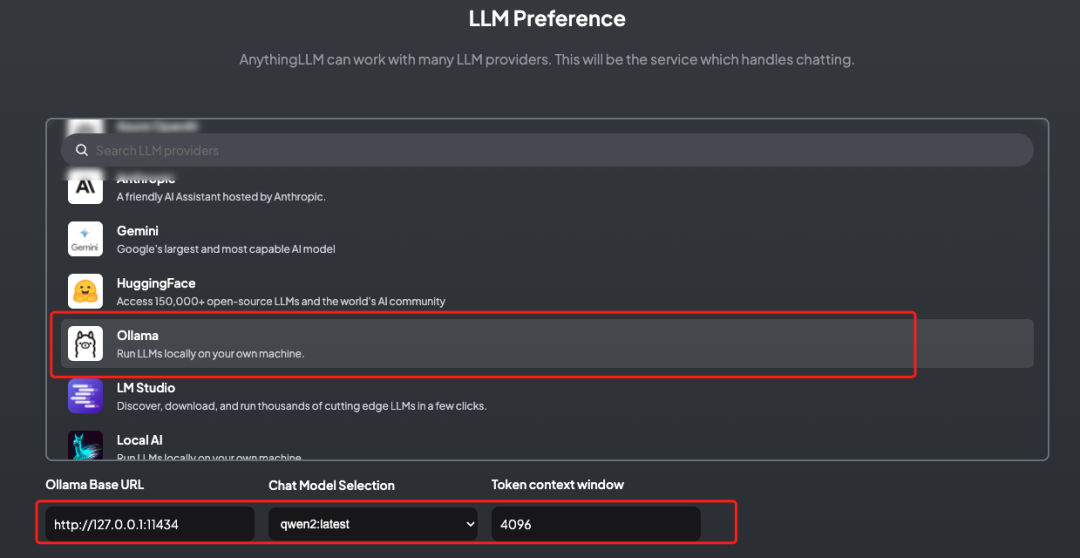The height and width of the screenshot is (558, 1080).
Task: Click the purple LM Studio logo
Action: [85, 395]
